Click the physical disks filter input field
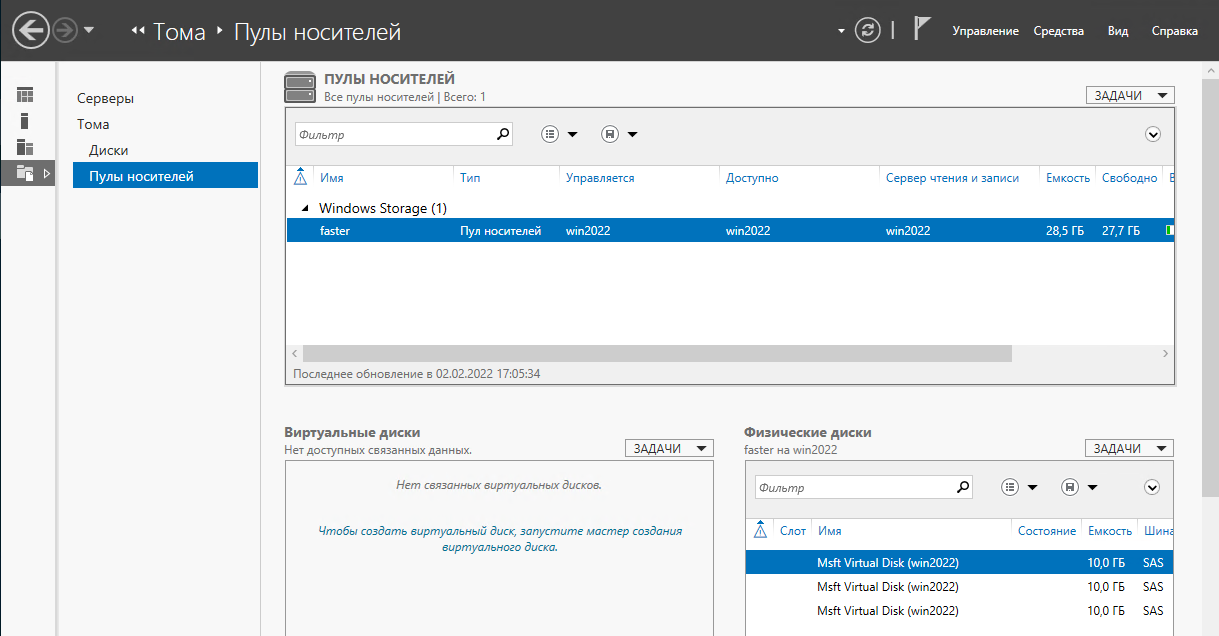Image resolution: width=1219 pixels, height=636 pixels. pyautogui.click(x=851, y=488)
